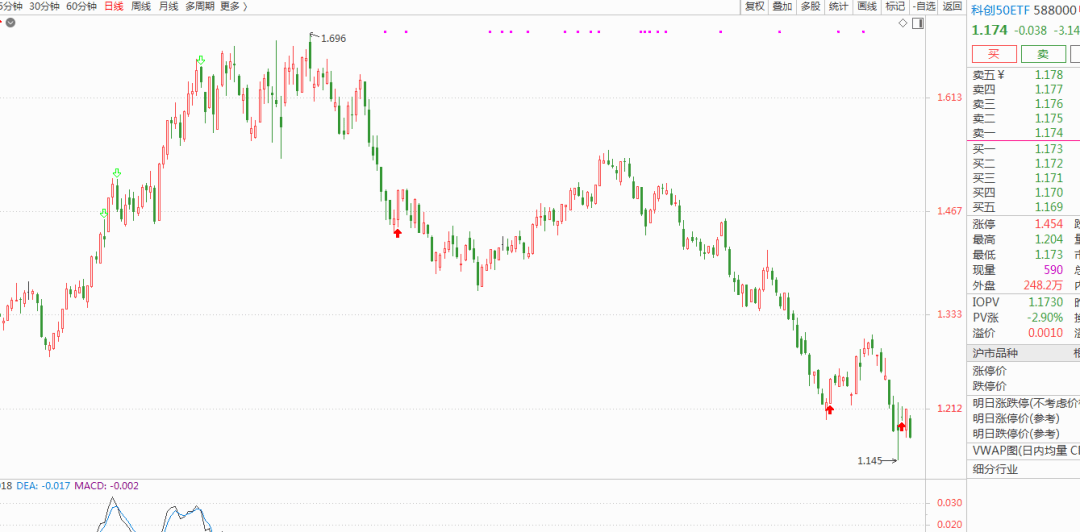Click the first red up-arrow signal on chart
Screen dimensions: 1080x532
pyautogui.click(x=397, y=232)
